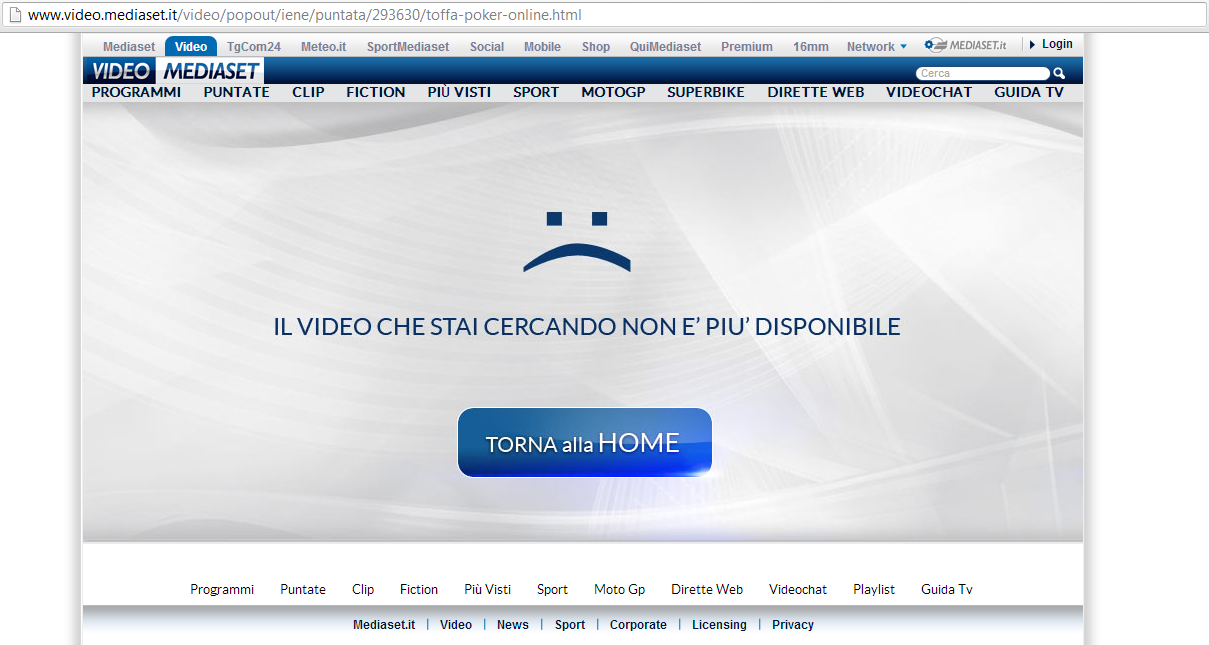Open GUIDA TV in main navigation
This screenshot has width=1209, height=645.
[x=1029, y=92]
